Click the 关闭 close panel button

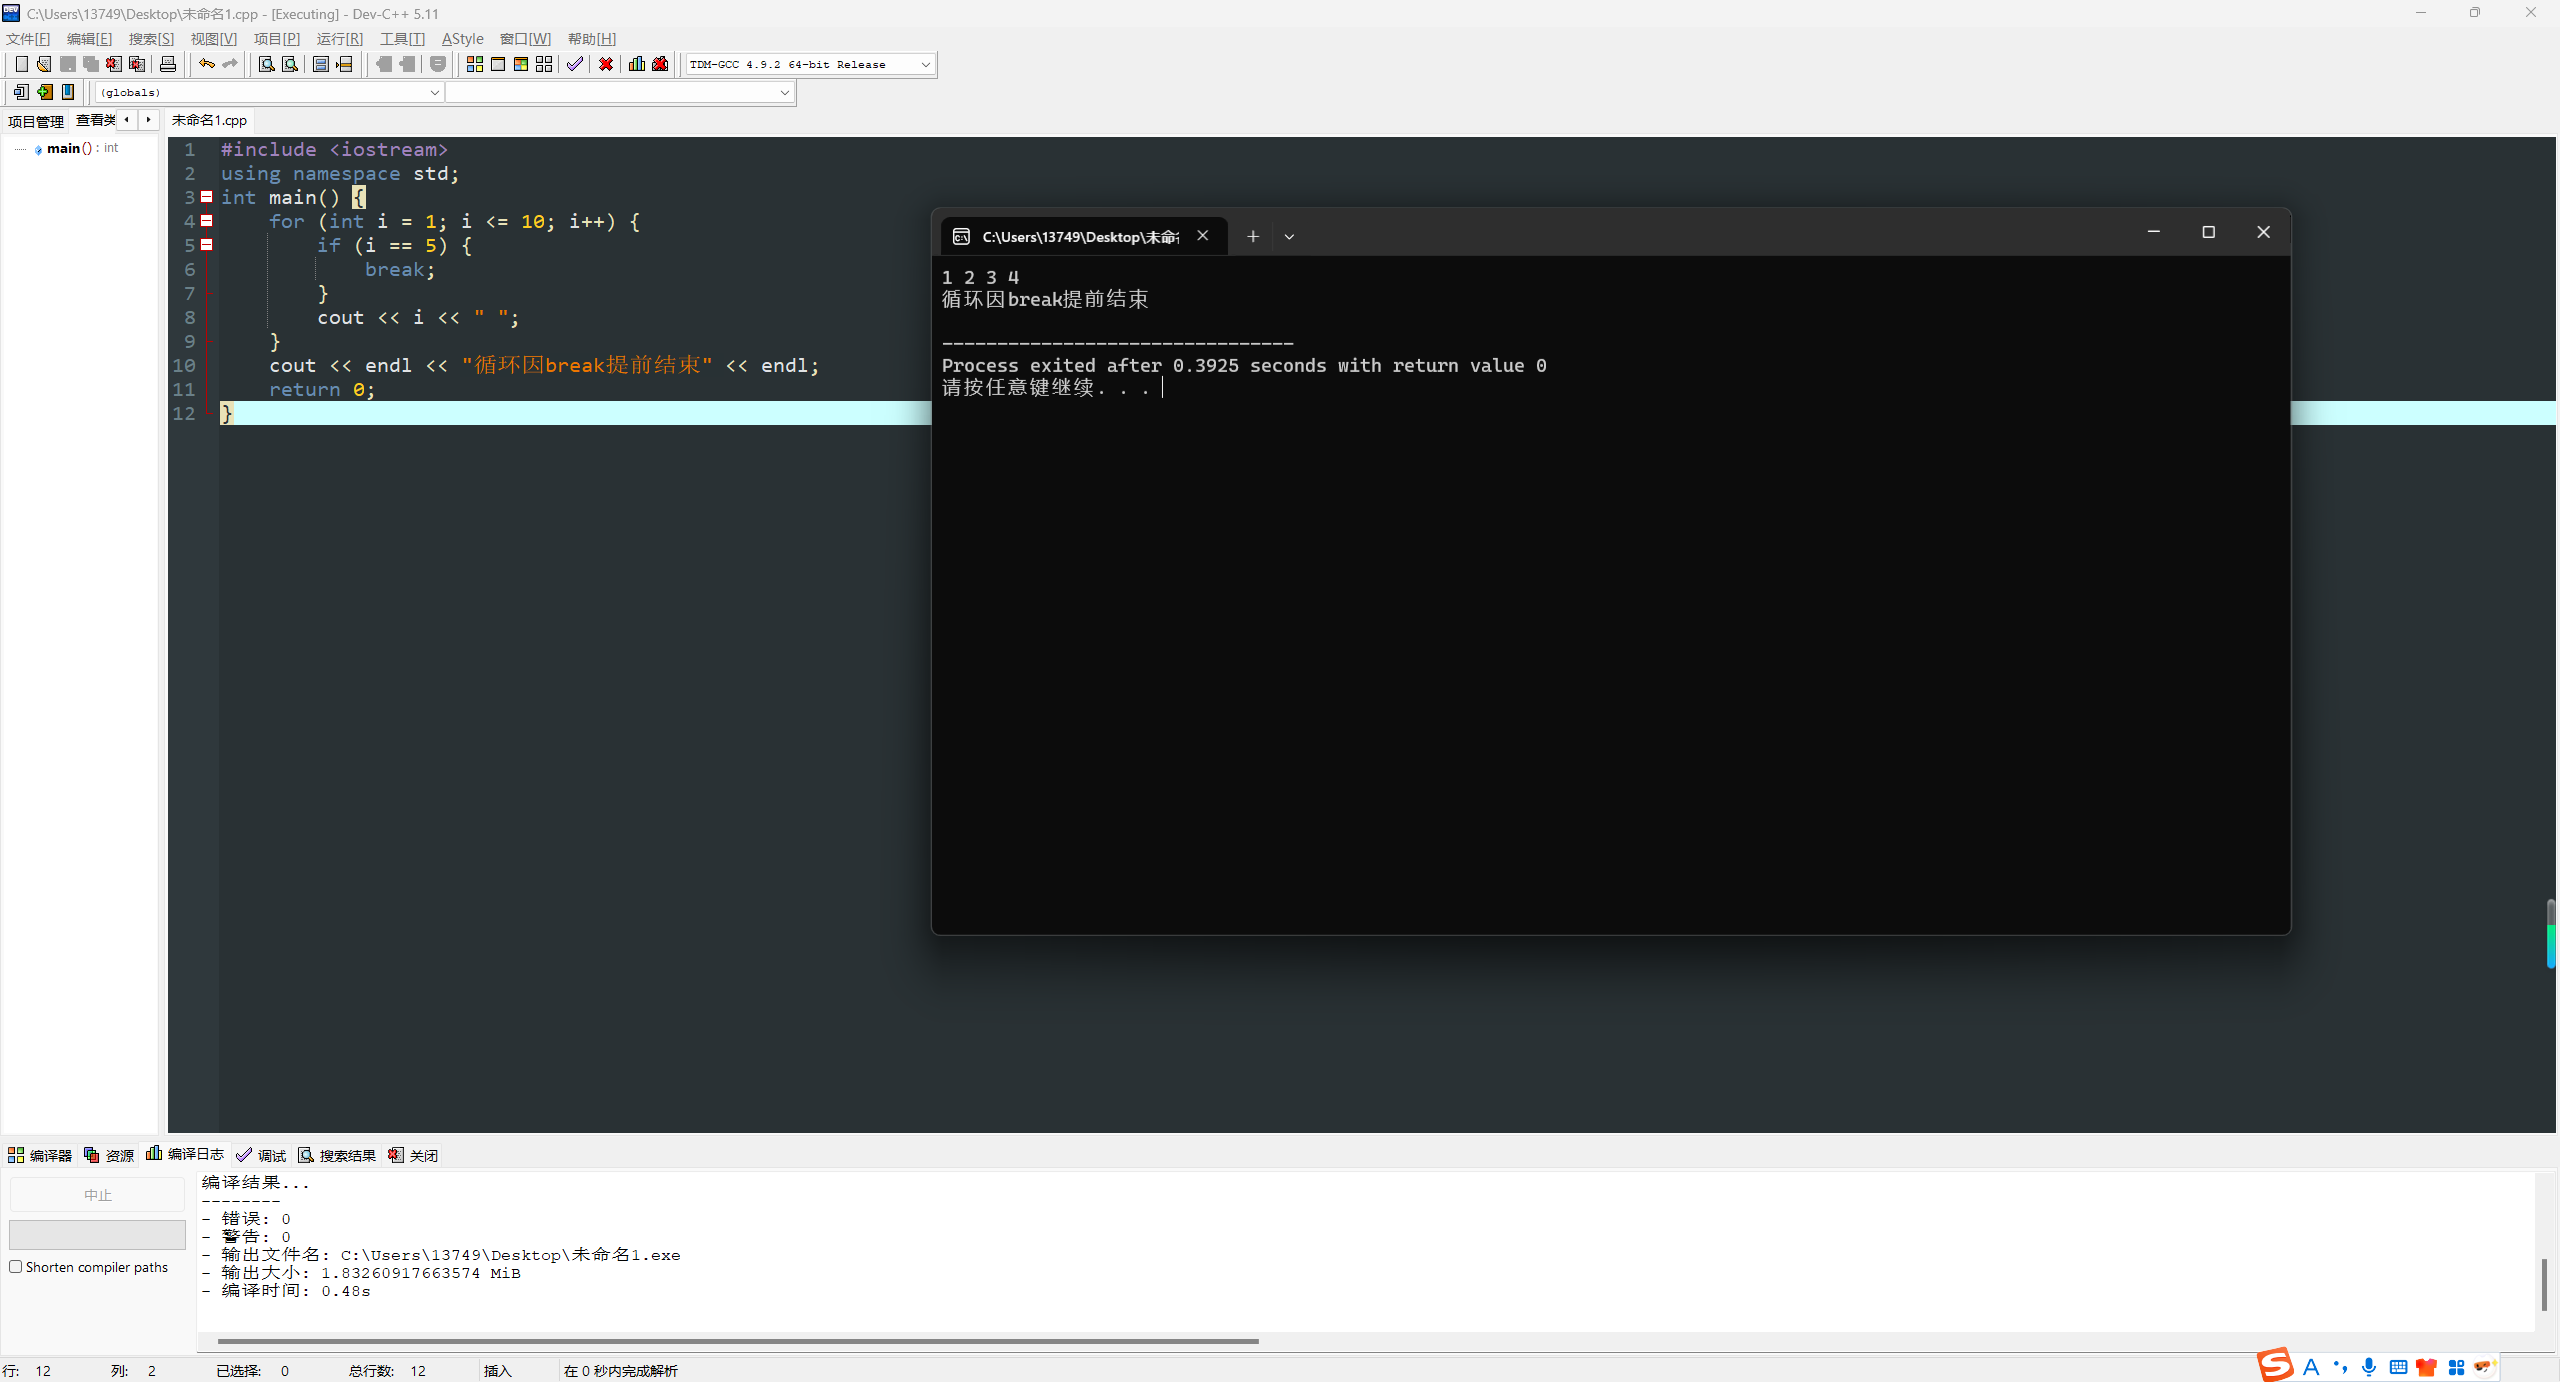point(413,1155)
